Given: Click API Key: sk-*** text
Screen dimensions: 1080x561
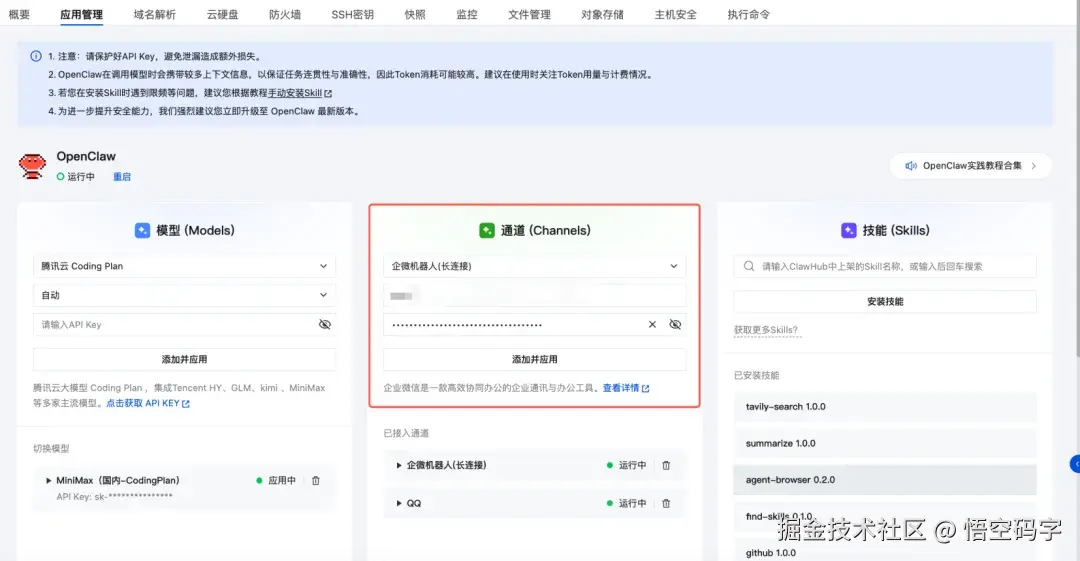Looking at the screenshot, I should point(114,496).
